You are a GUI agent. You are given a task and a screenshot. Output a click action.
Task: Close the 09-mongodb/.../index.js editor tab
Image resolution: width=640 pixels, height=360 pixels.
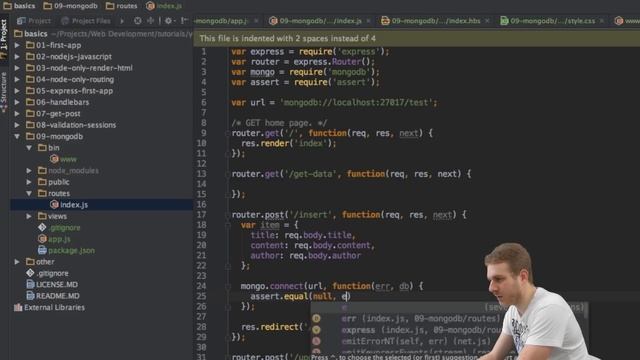pos(369,20)
